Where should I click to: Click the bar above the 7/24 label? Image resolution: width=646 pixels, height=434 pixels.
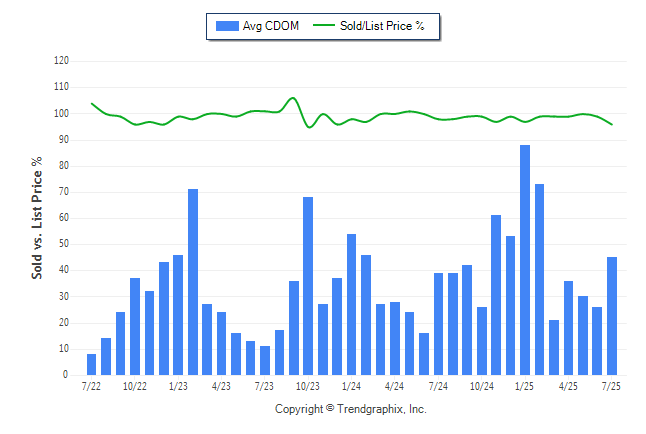pos(438,324)
